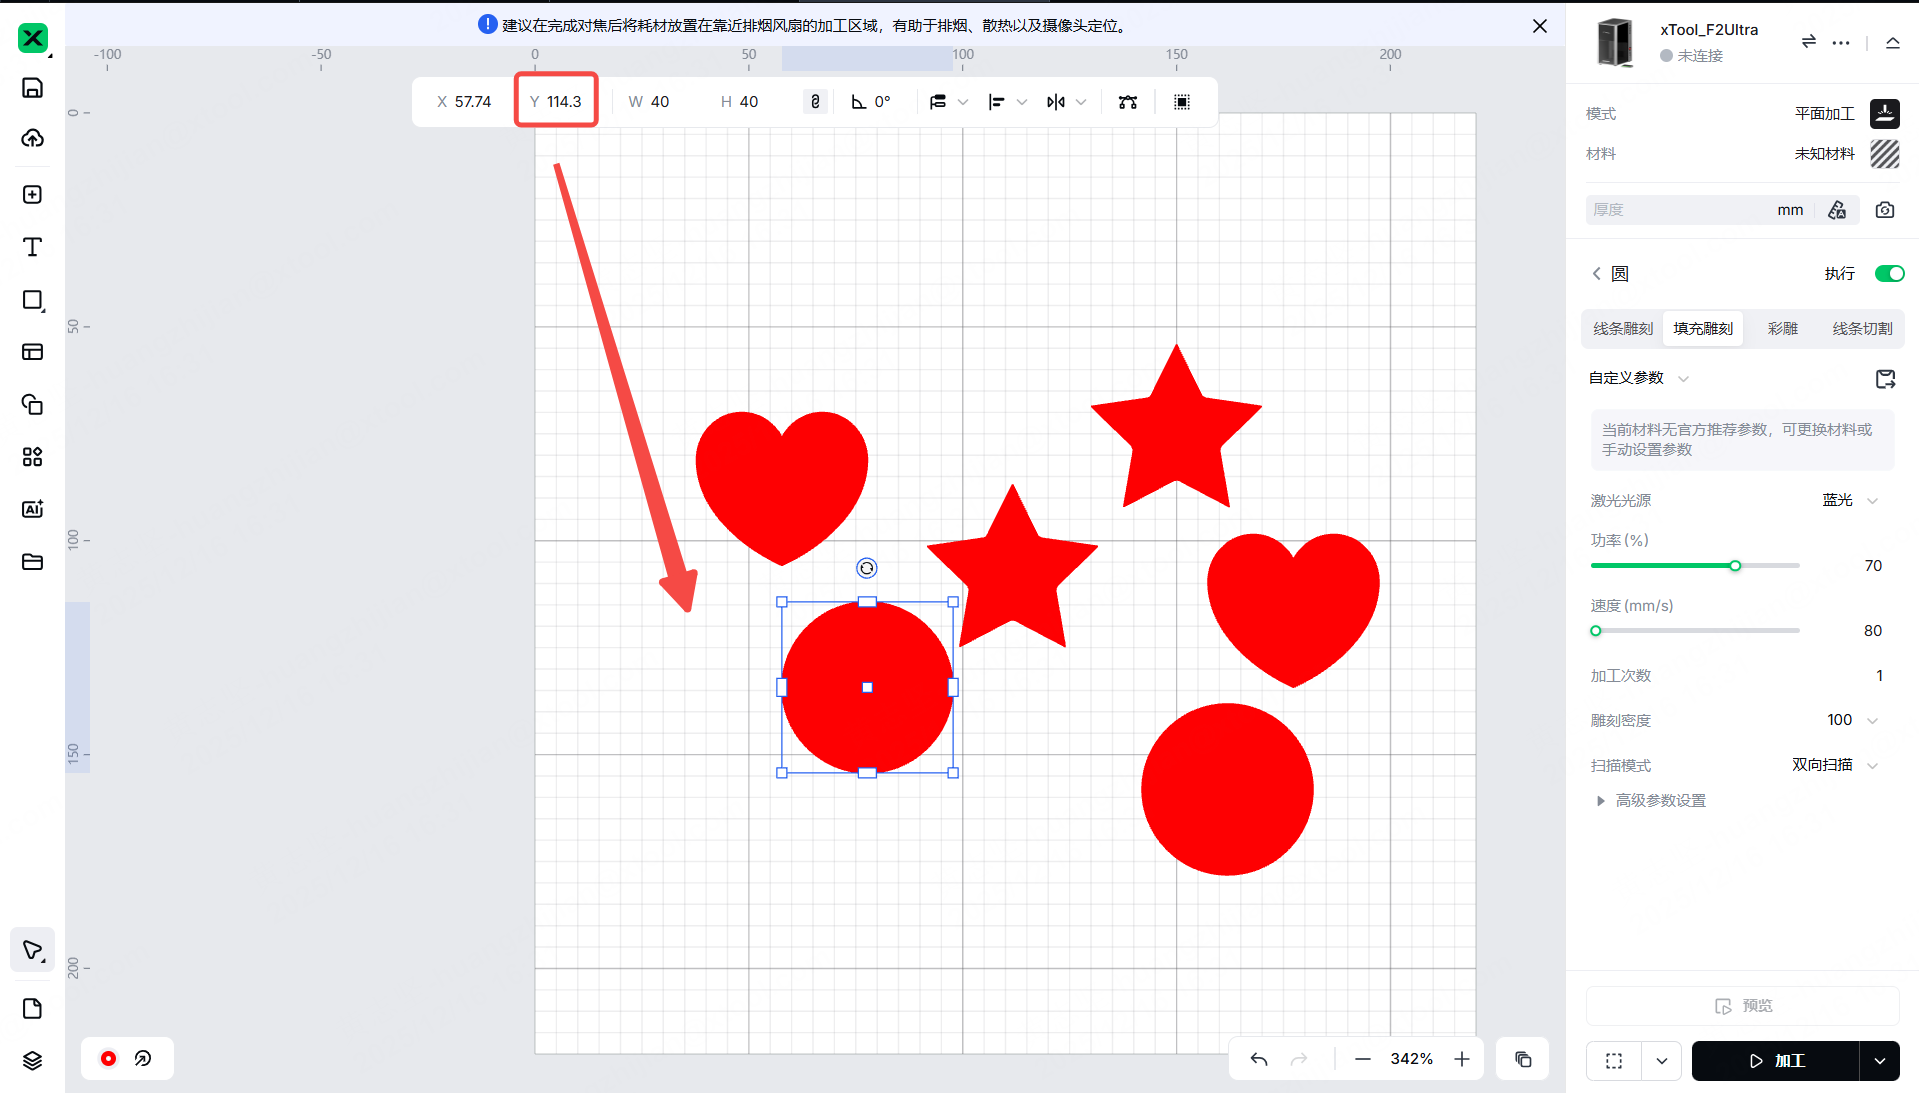
Task: Toggle the aspect ratio lock
Action: click(x=815, y=102)
